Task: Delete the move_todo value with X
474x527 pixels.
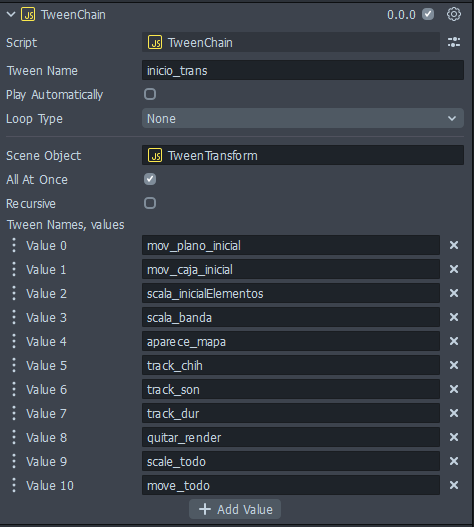Action: click(x=454, y=485)
